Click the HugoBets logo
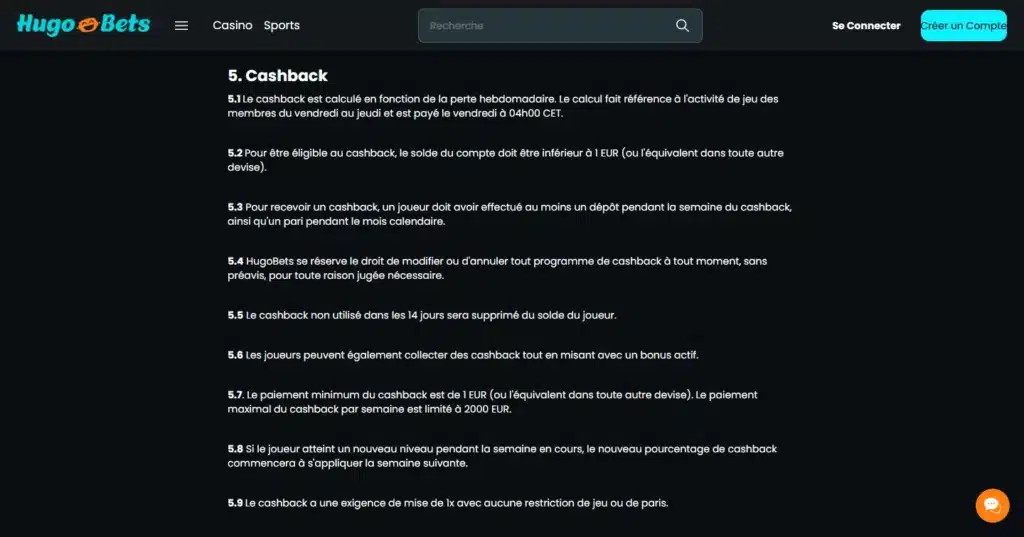1024x537 pixels. (83, 25)
